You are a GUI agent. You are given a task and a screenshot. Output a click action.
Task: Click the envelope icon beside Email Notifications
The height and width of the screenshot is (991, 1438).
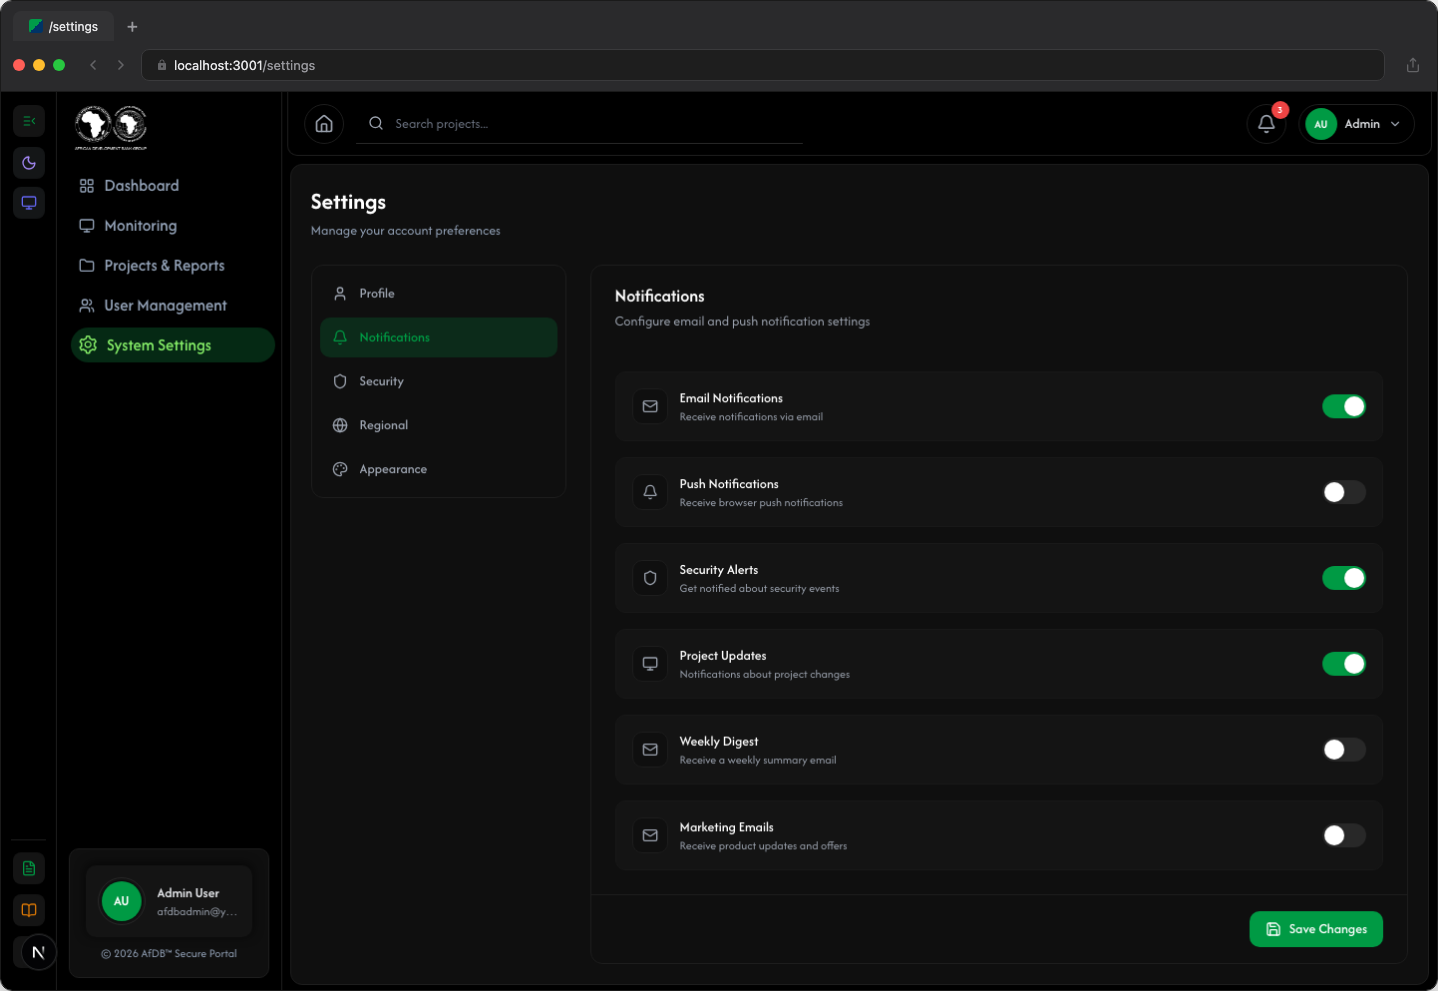[650, 406]
